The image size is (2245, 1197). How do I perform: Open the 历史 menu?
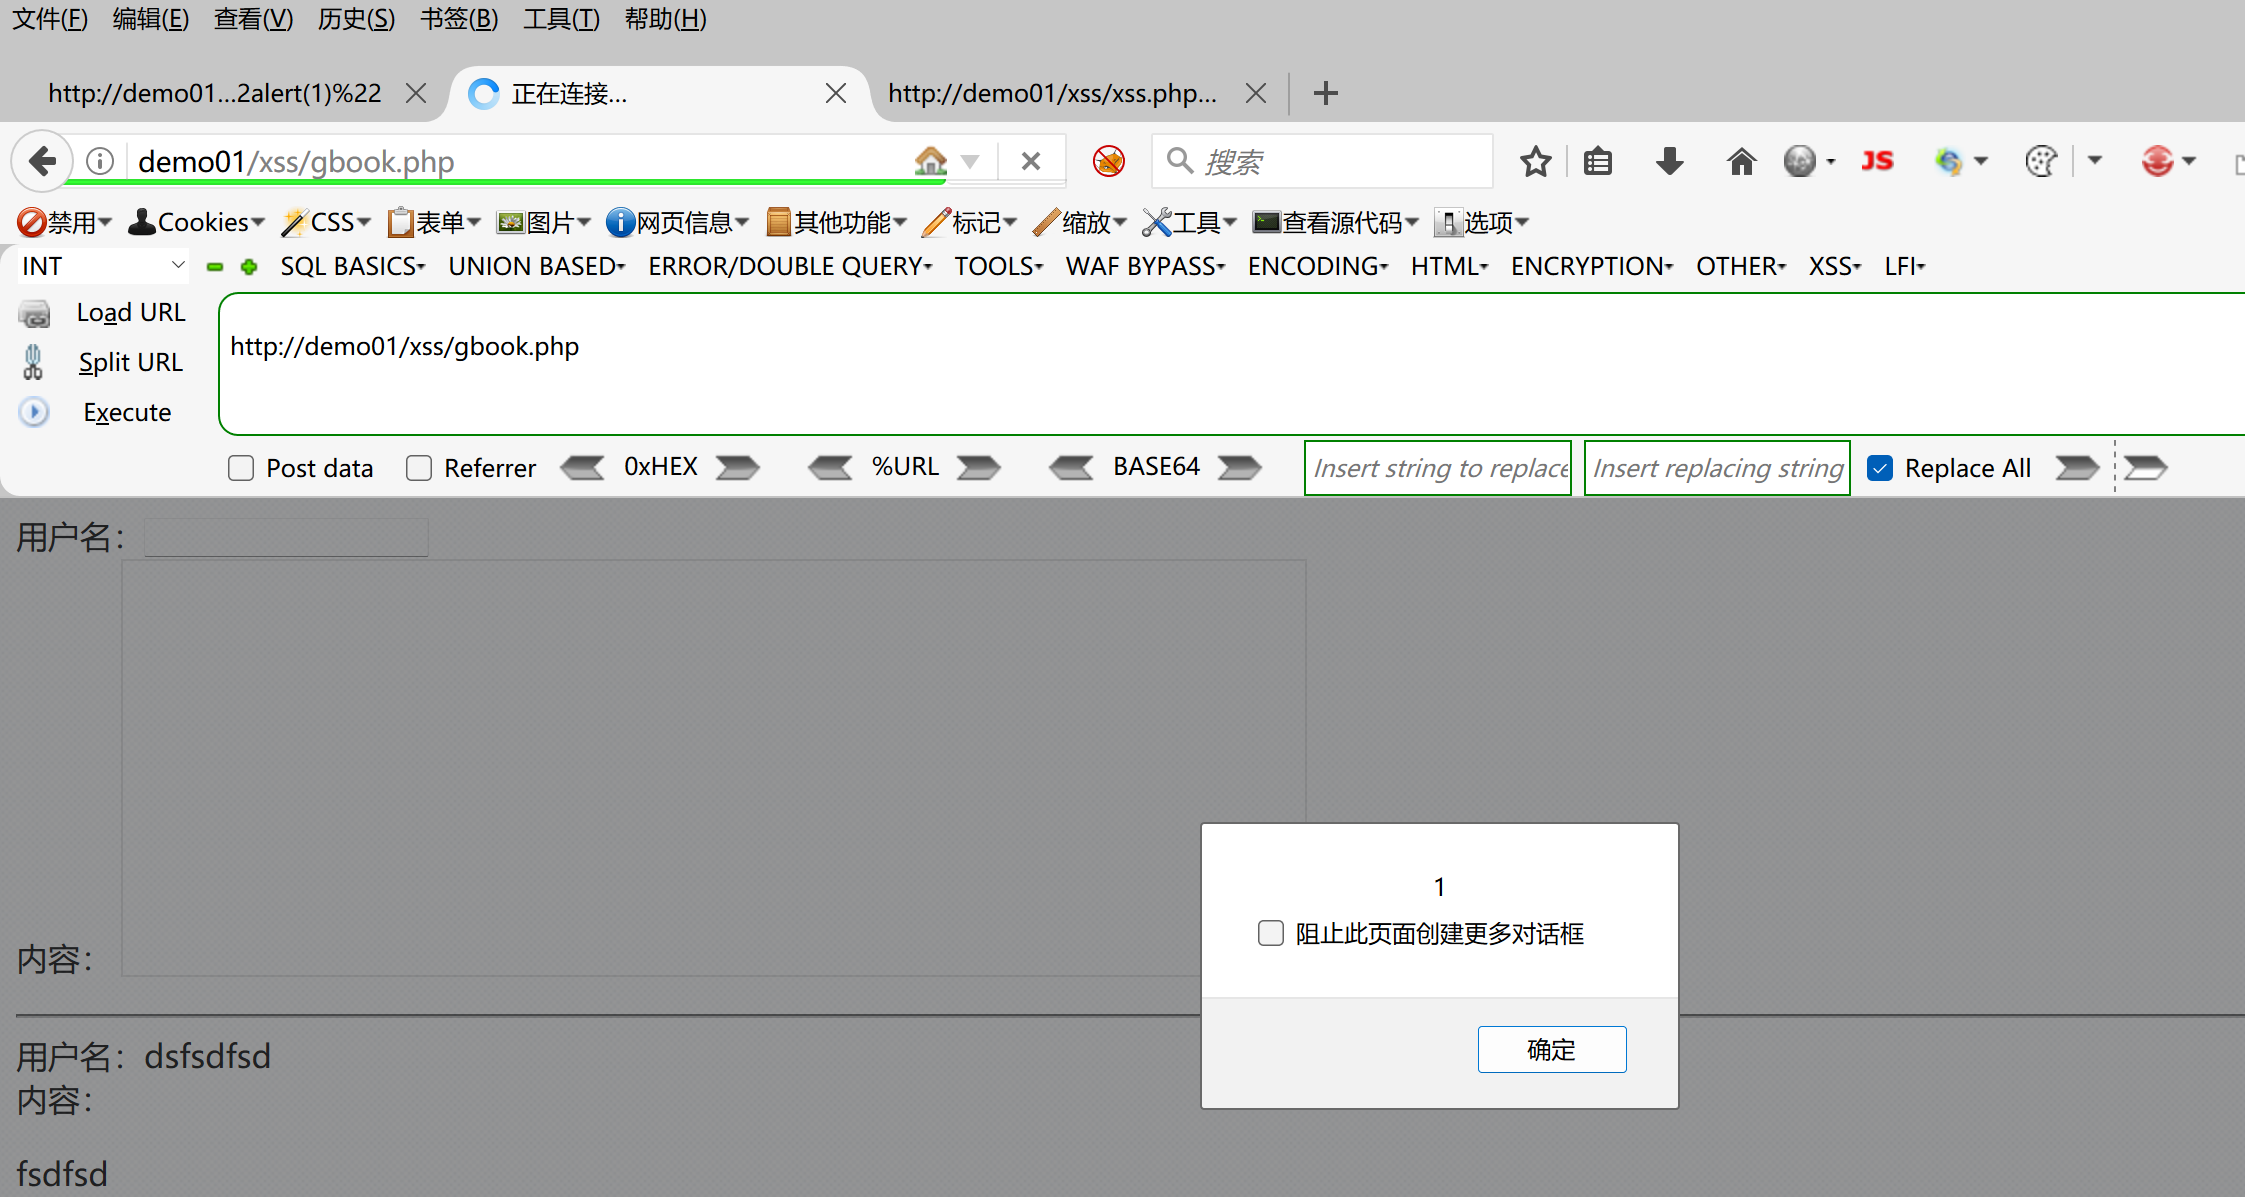356,19
